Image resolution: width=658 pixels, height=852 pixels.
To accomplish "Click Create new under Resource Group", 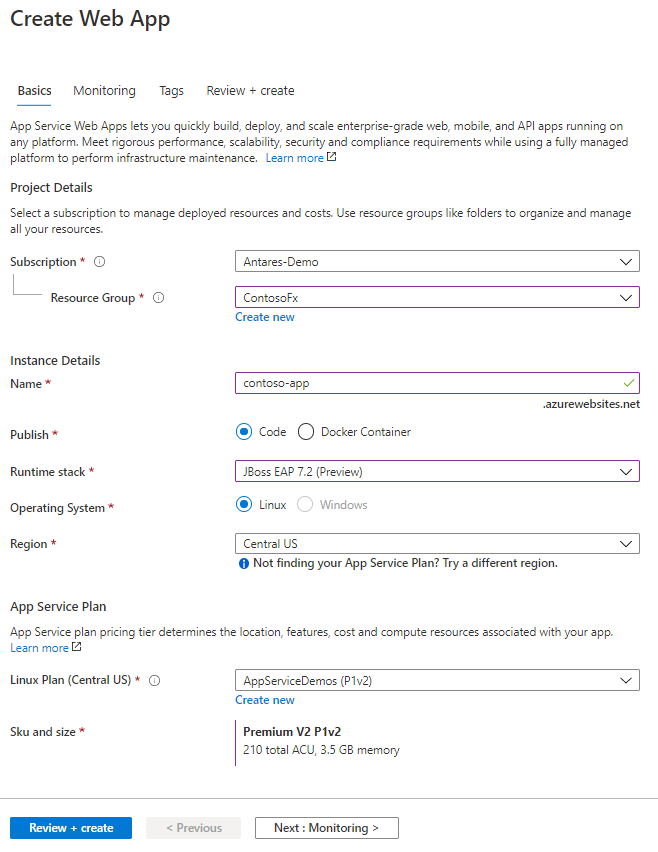I will point(265,317).
